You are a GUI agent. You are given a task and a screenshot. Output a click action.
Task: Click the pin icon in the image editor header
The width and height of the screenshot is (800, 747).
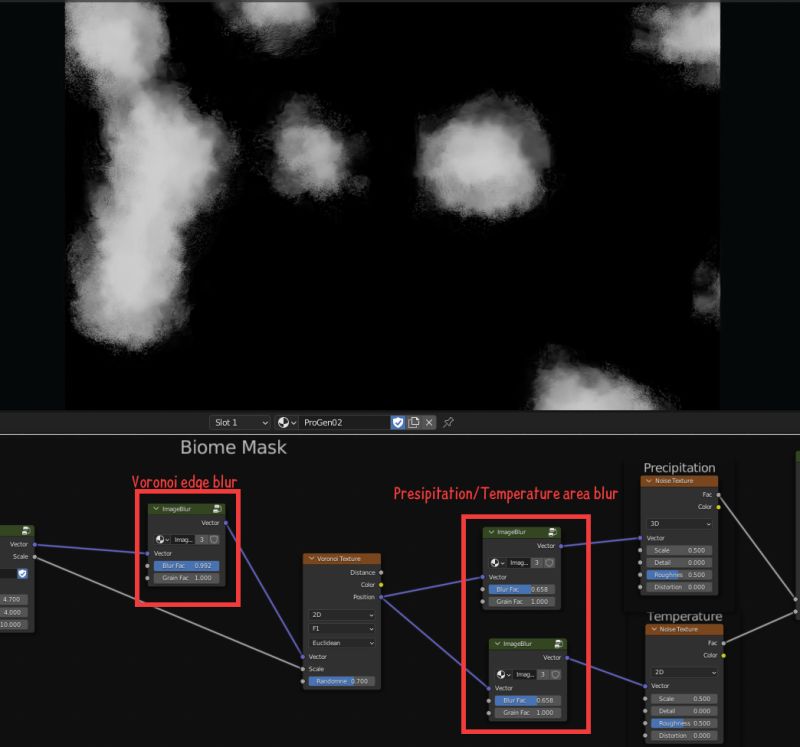[x=447, y=422]
